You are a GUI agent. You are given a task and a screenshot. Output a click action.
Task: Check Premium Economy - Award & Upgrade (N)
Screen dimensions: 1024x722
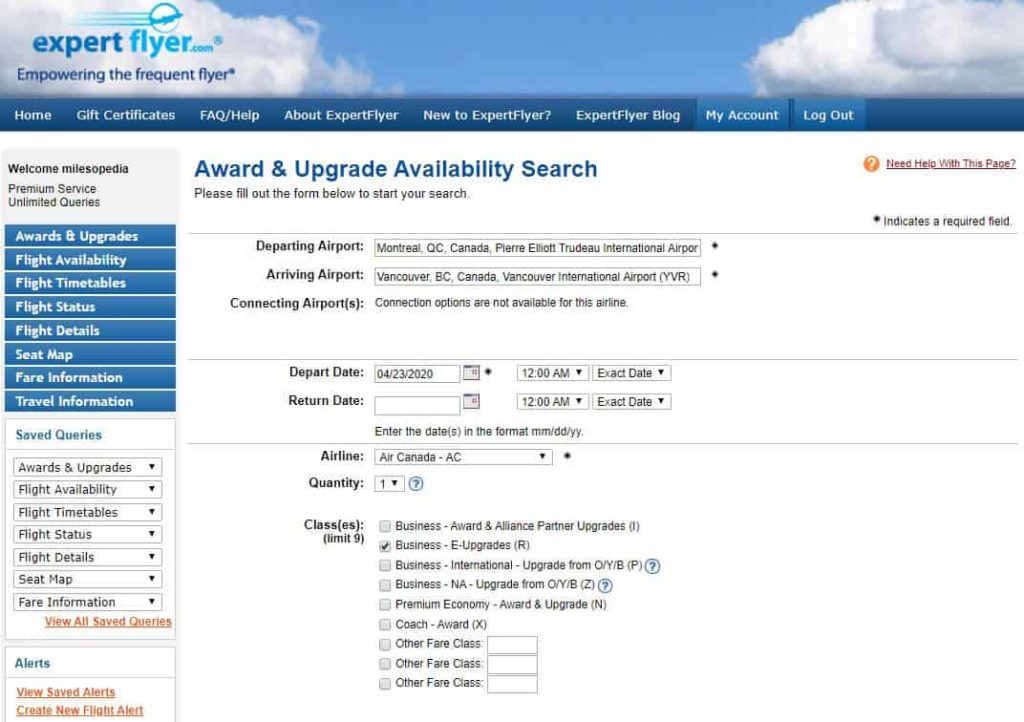click(x=385, y=605)
